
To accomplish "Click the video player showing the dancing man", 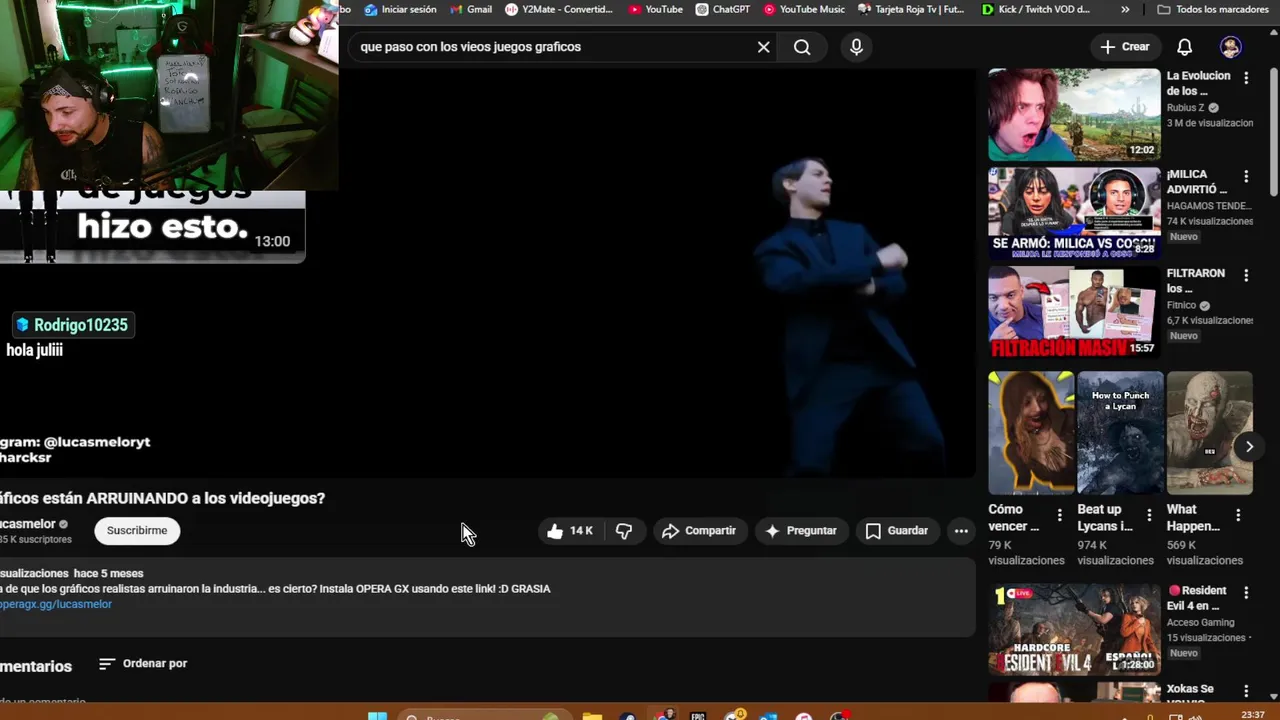I will pyautogui.click(x=657, y=273).
